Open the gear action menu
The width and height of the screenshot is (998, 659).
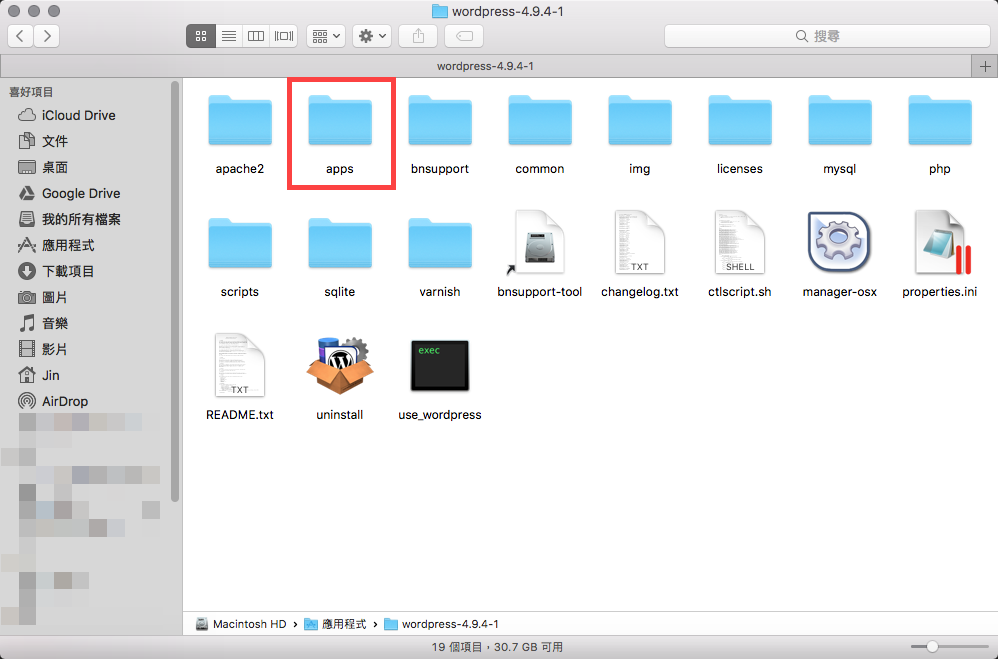coord(372,36)
